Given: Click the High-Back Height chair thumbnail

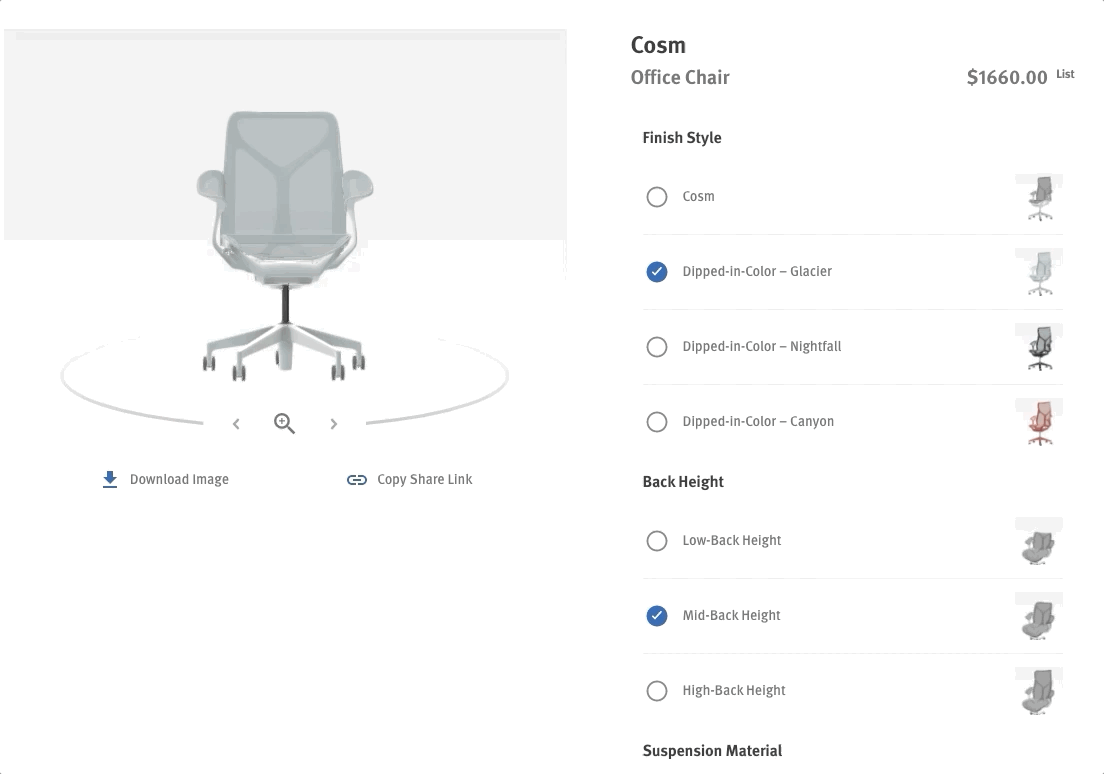Looking at the screenshot, I should tap(1039, 691).
